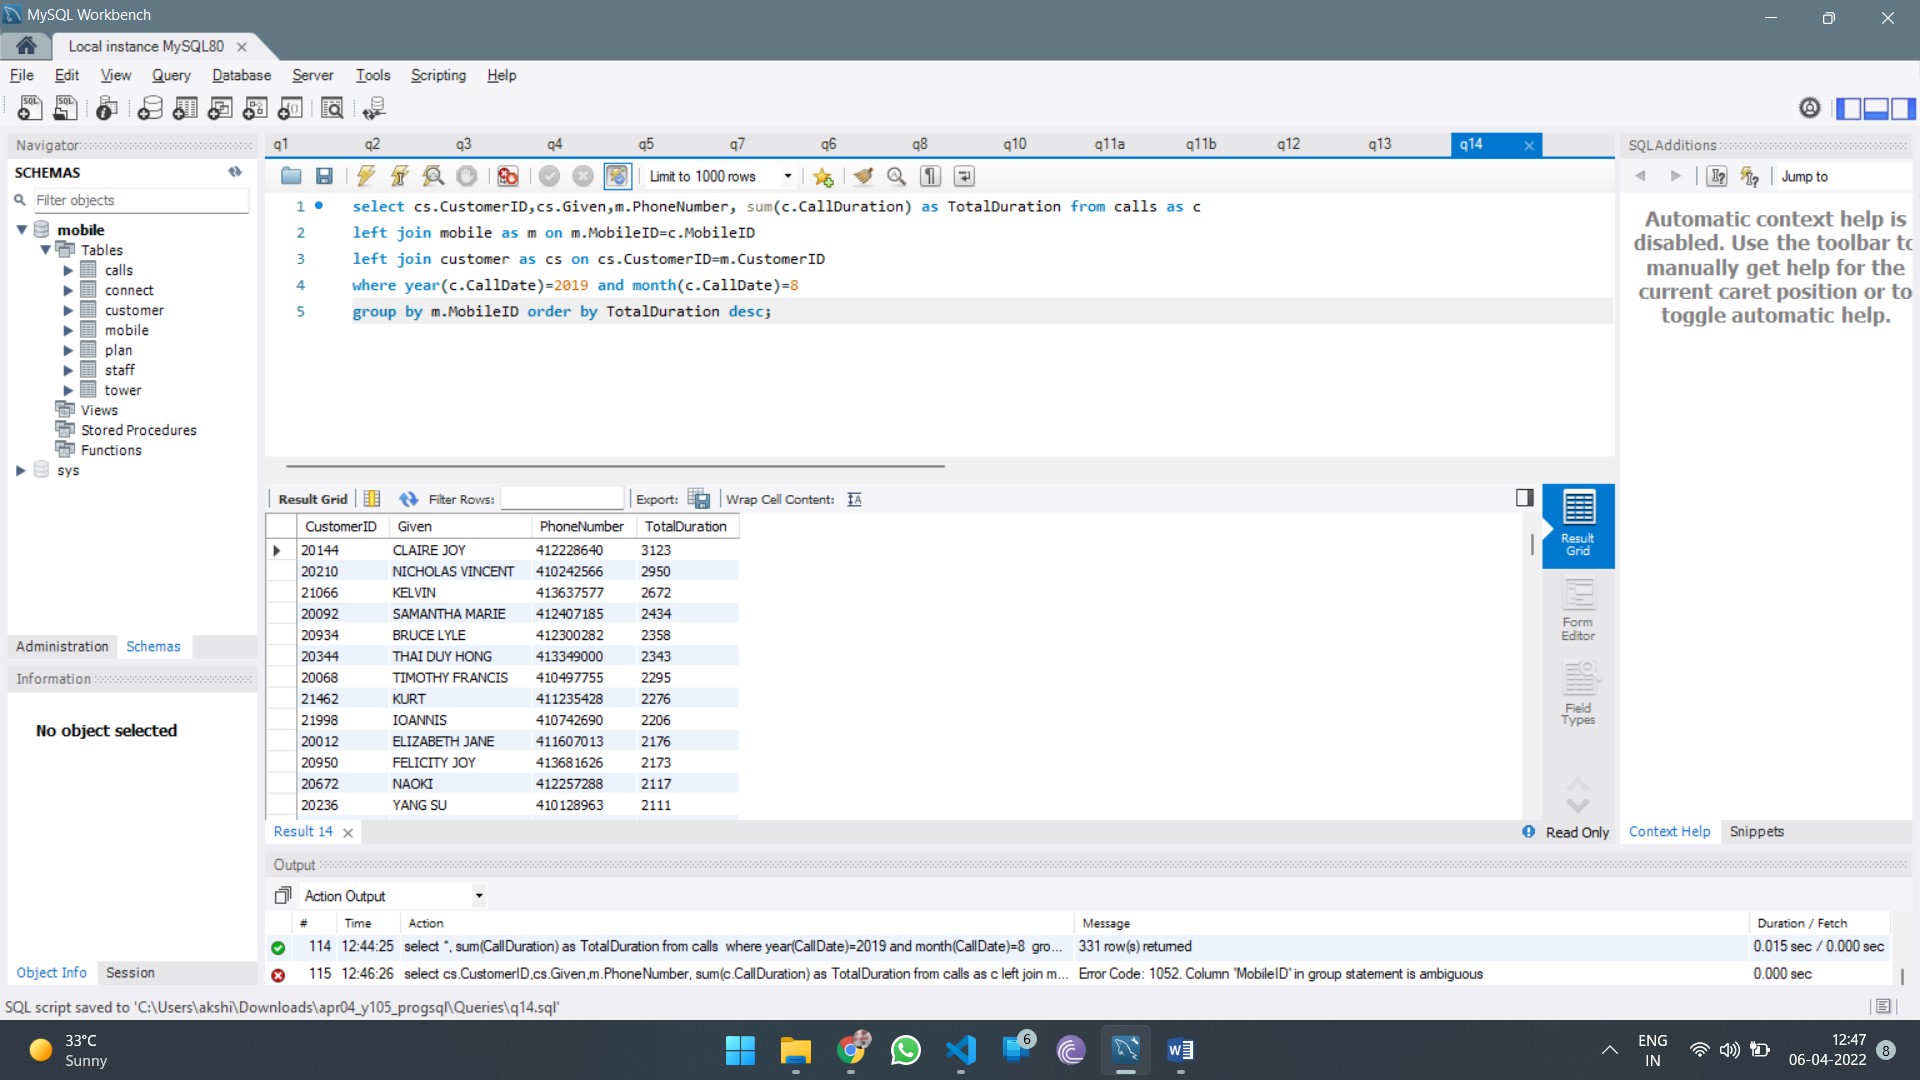Open the Query menu
The height and width of the screenshot is (1080, 1920).
tap(171, 75)
